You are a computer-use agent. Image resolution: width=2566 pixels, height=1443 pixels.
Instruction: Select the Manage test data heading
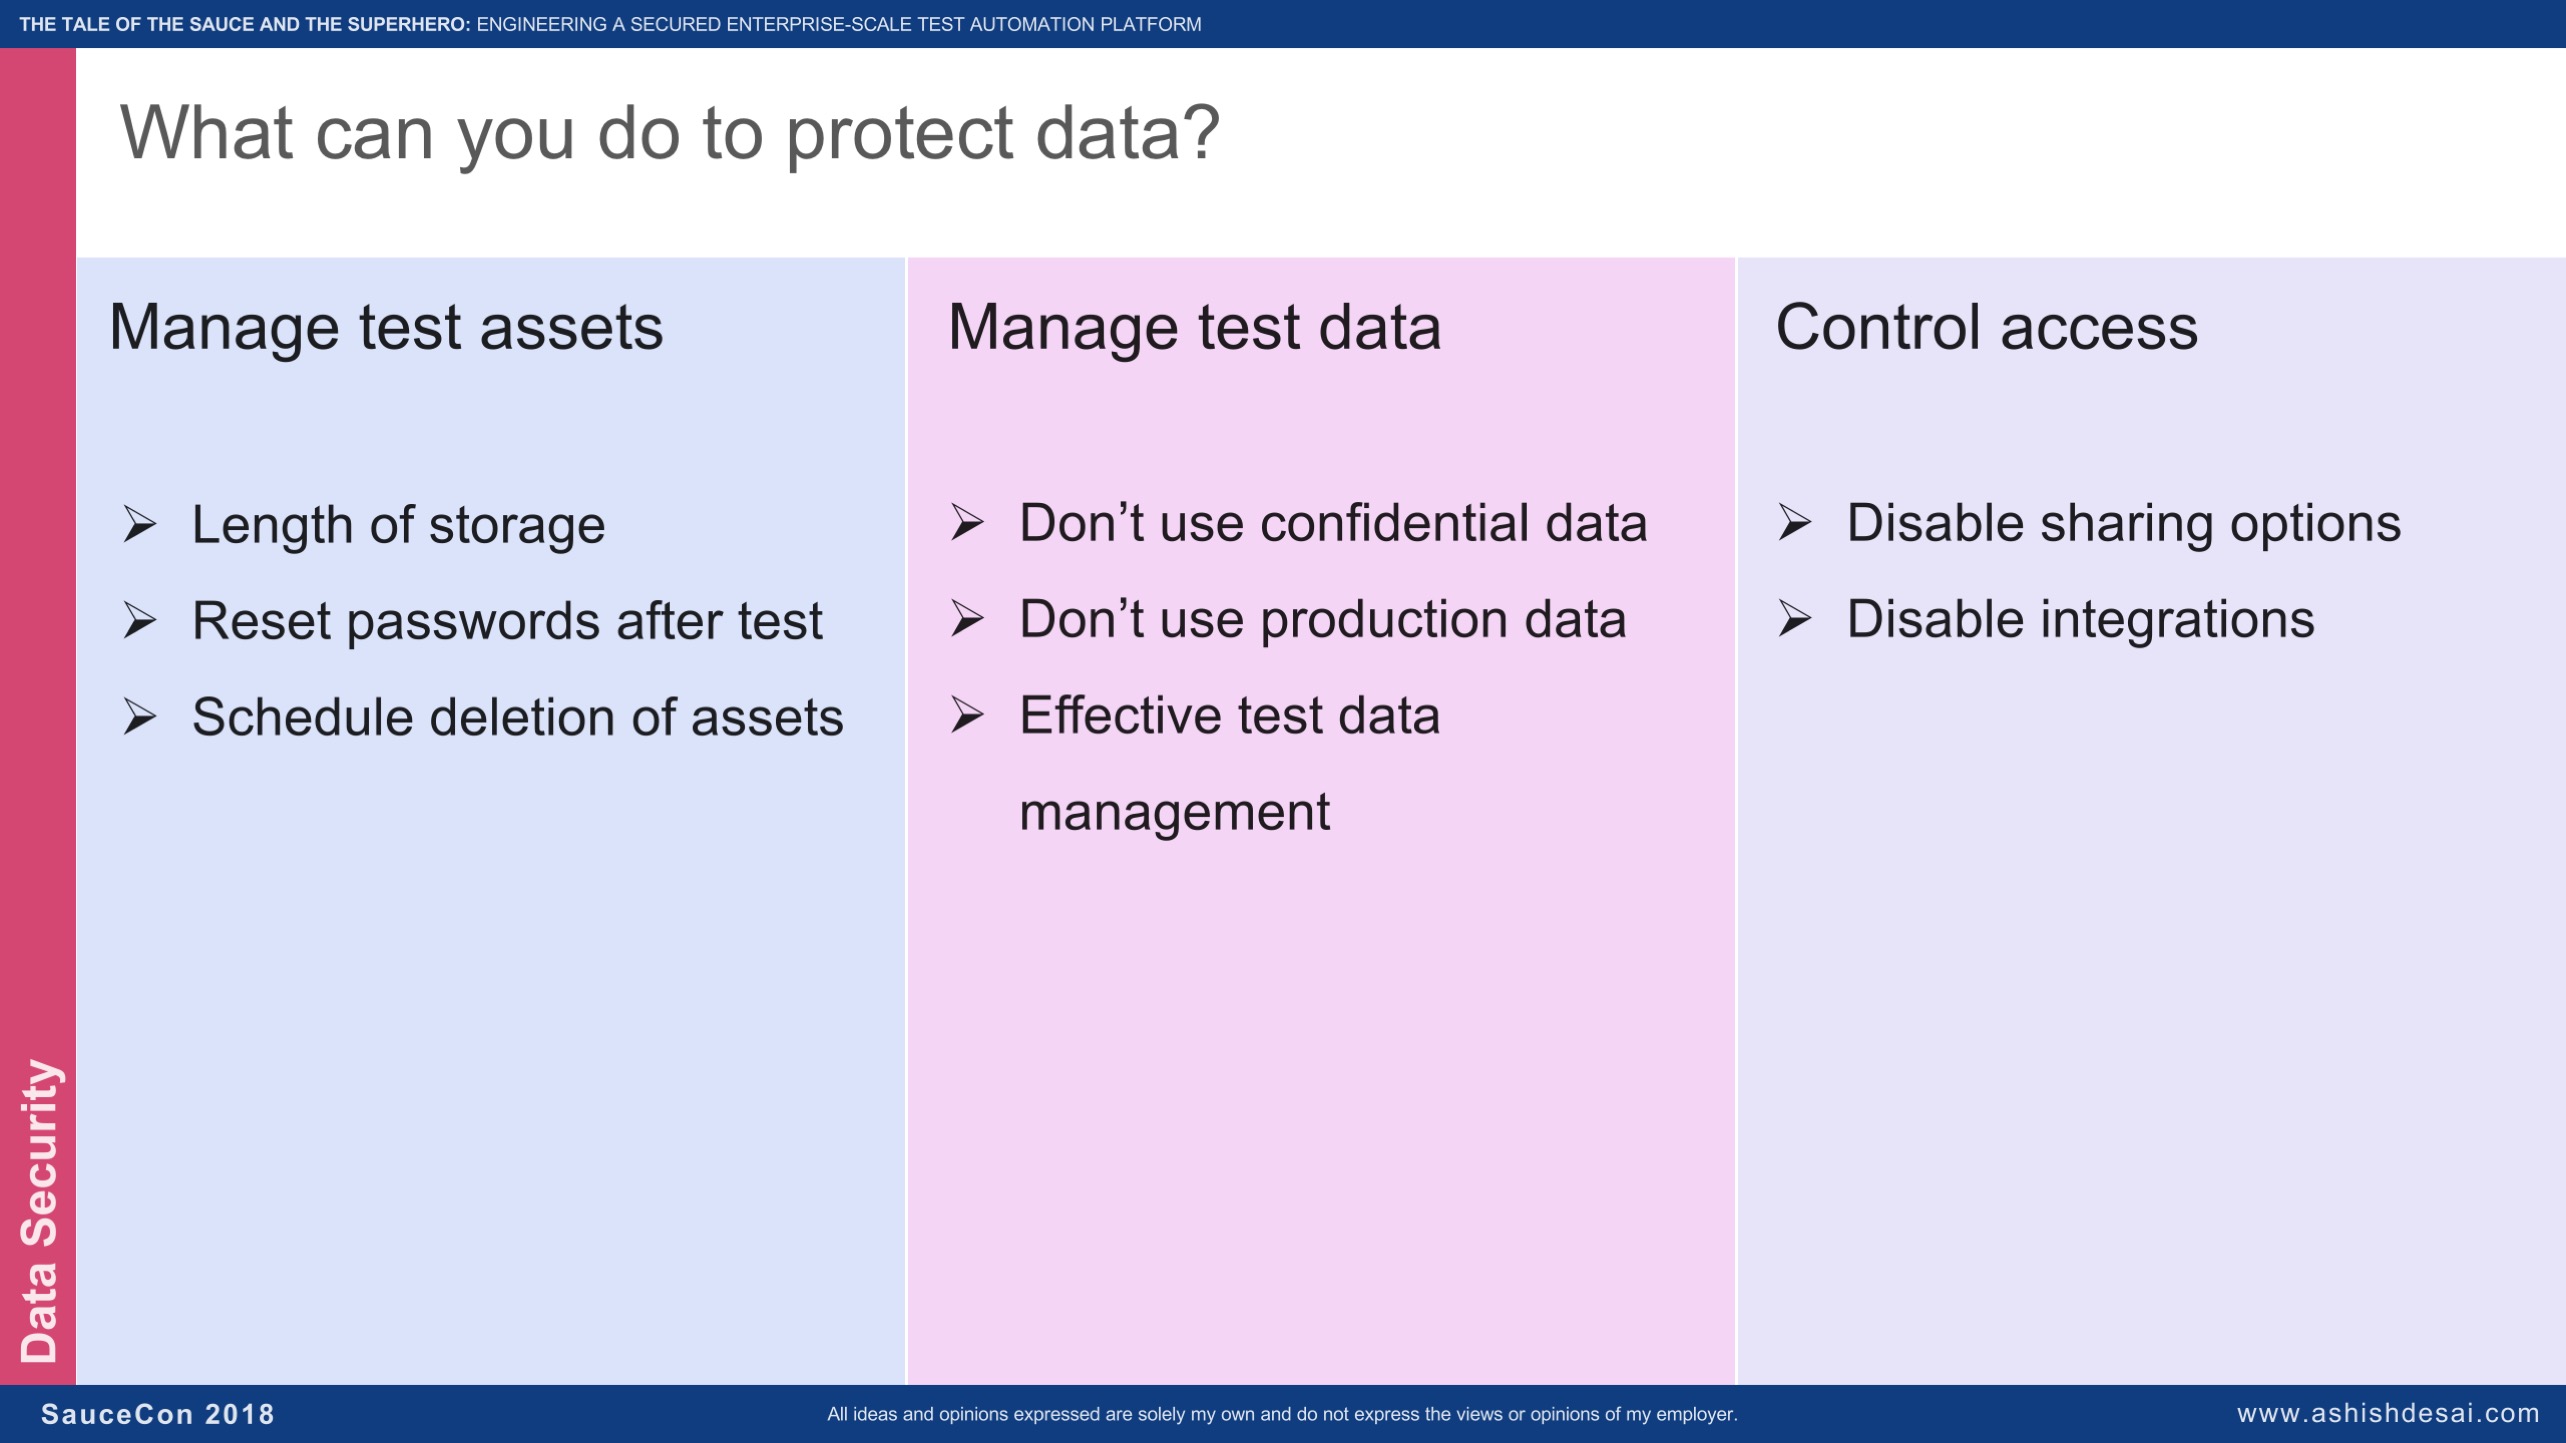point(1195,328)
